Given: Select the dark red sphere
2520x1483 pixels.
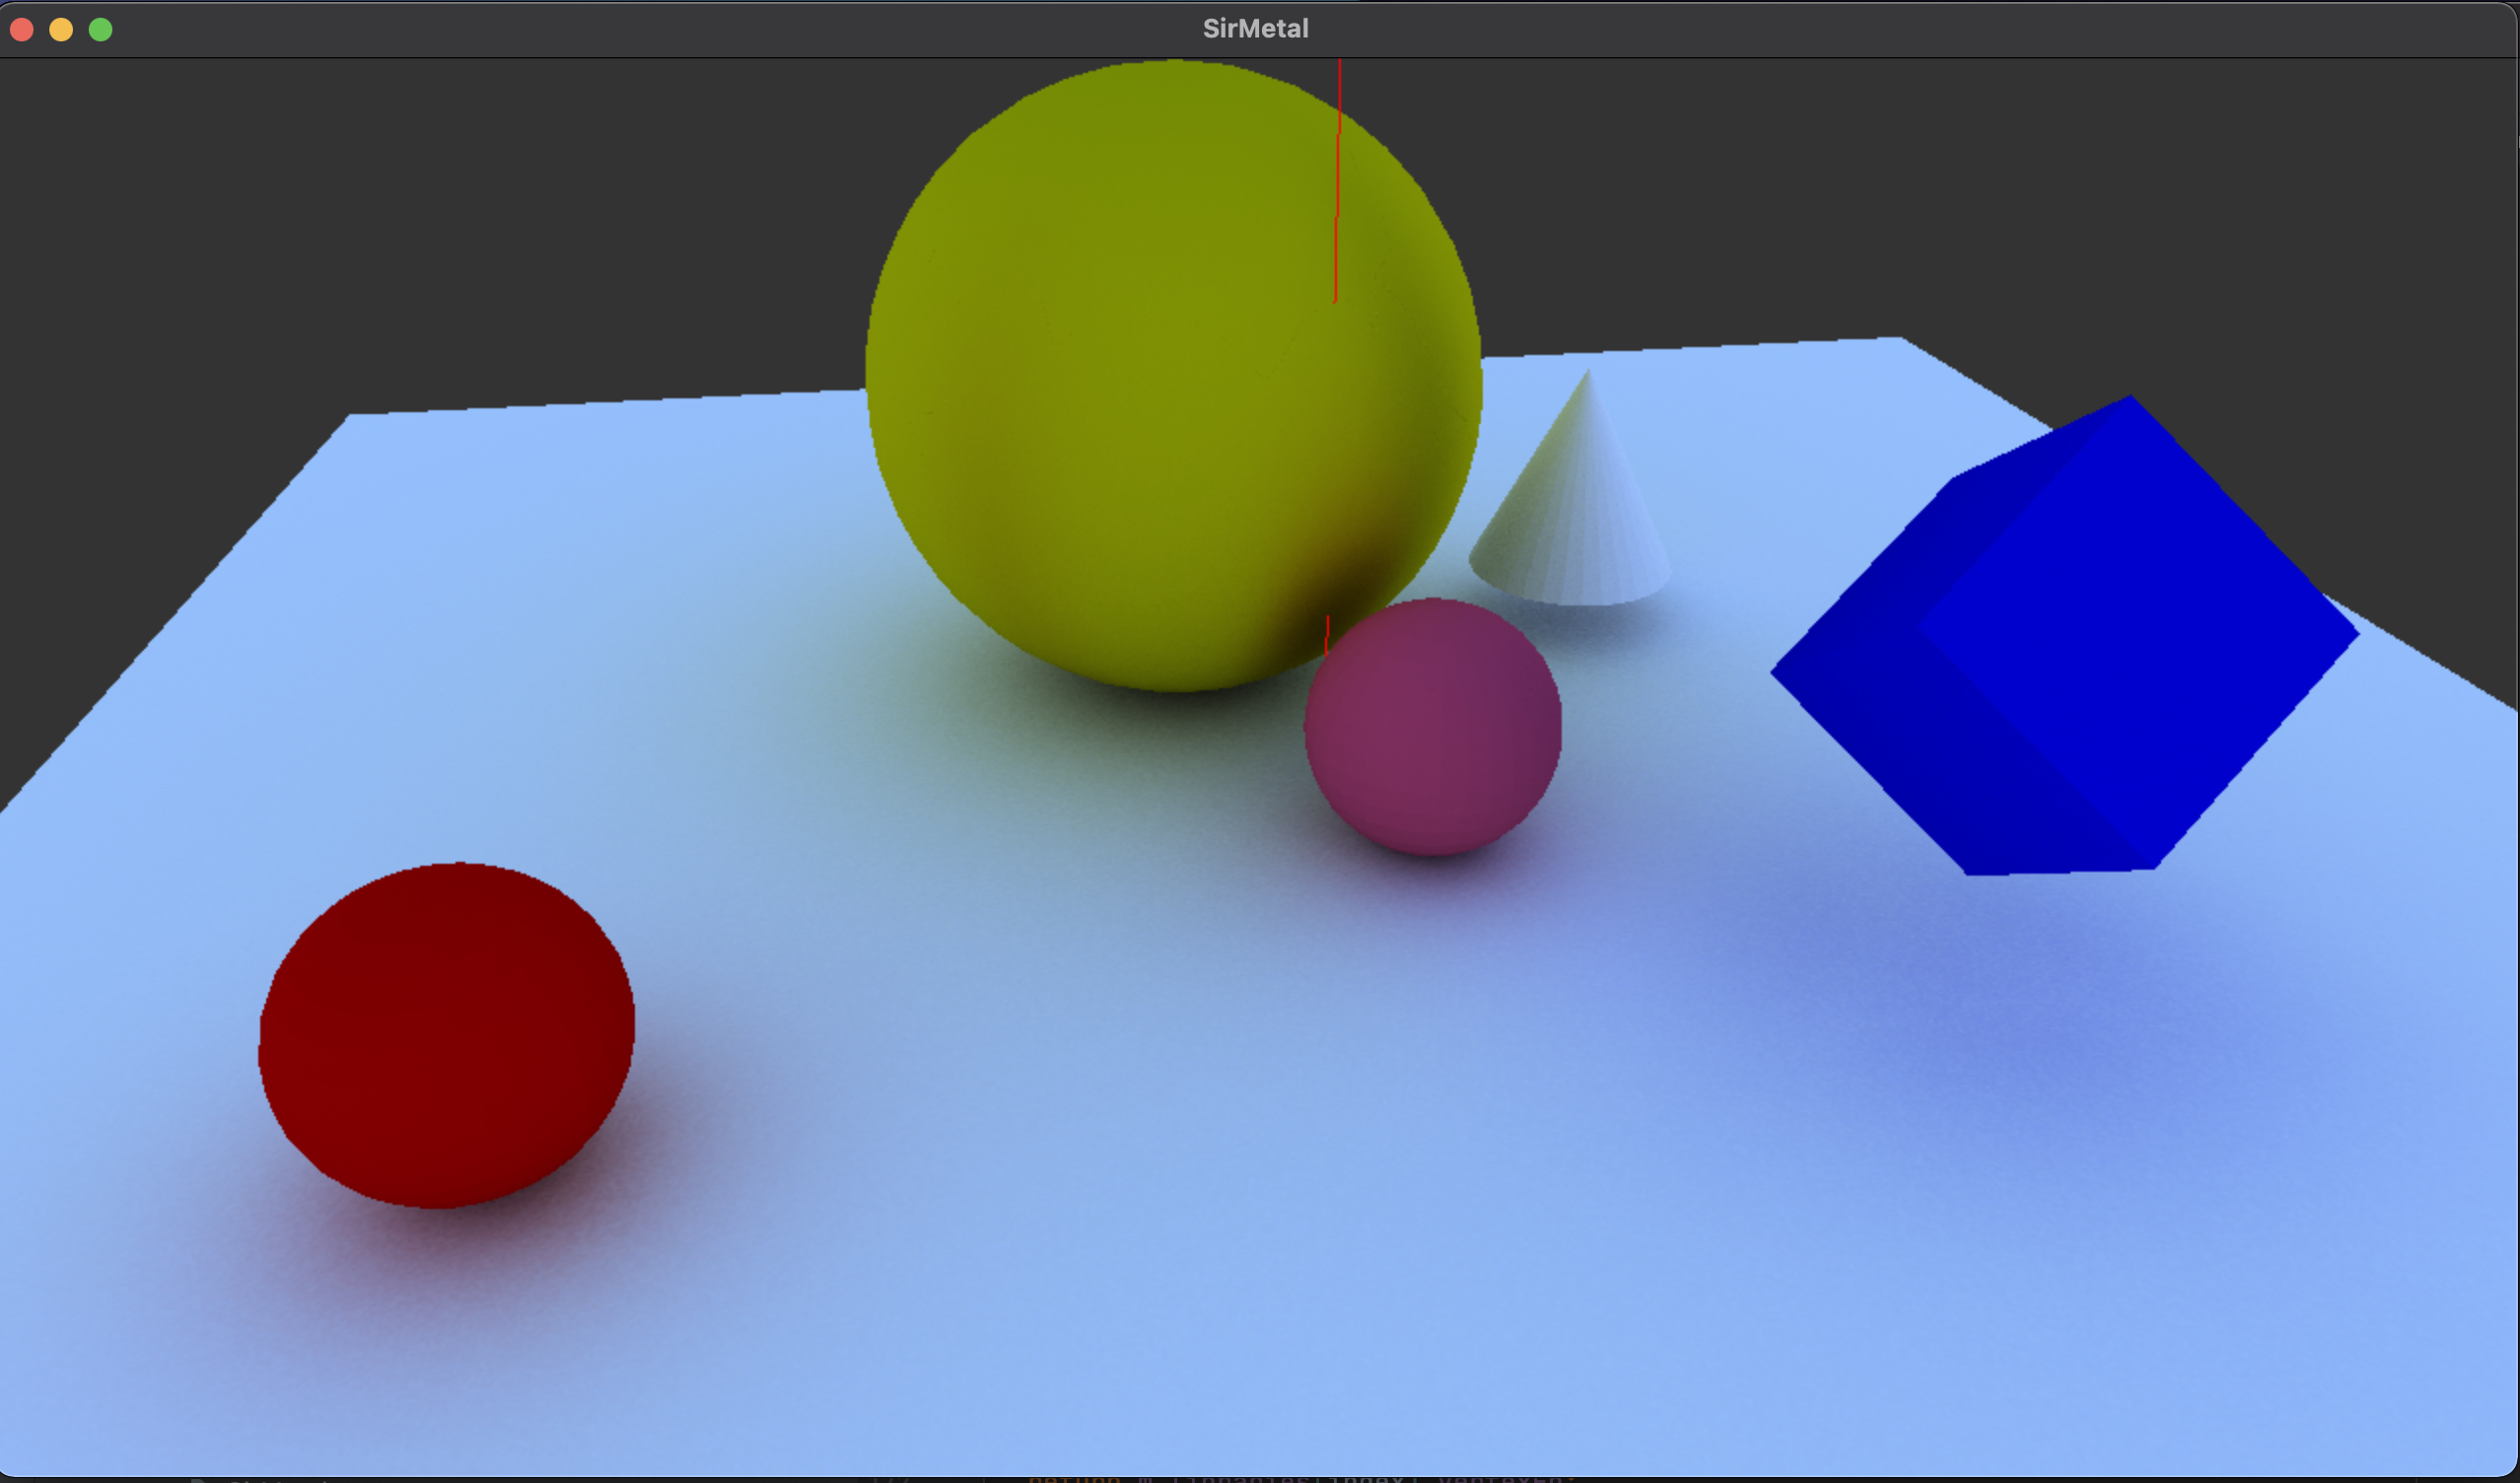Looking at the screenshot, I should point(446,1035).
